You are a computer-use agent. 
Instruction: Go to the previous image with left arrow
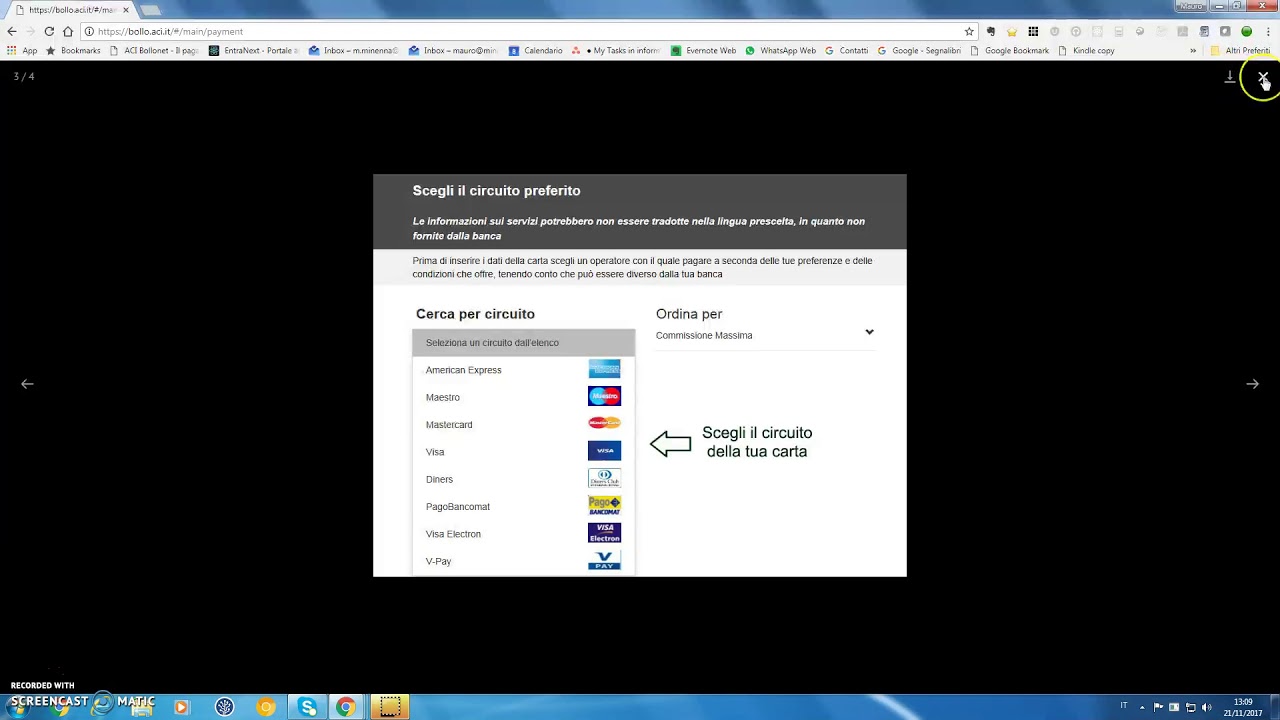click(x=27, y=384)
